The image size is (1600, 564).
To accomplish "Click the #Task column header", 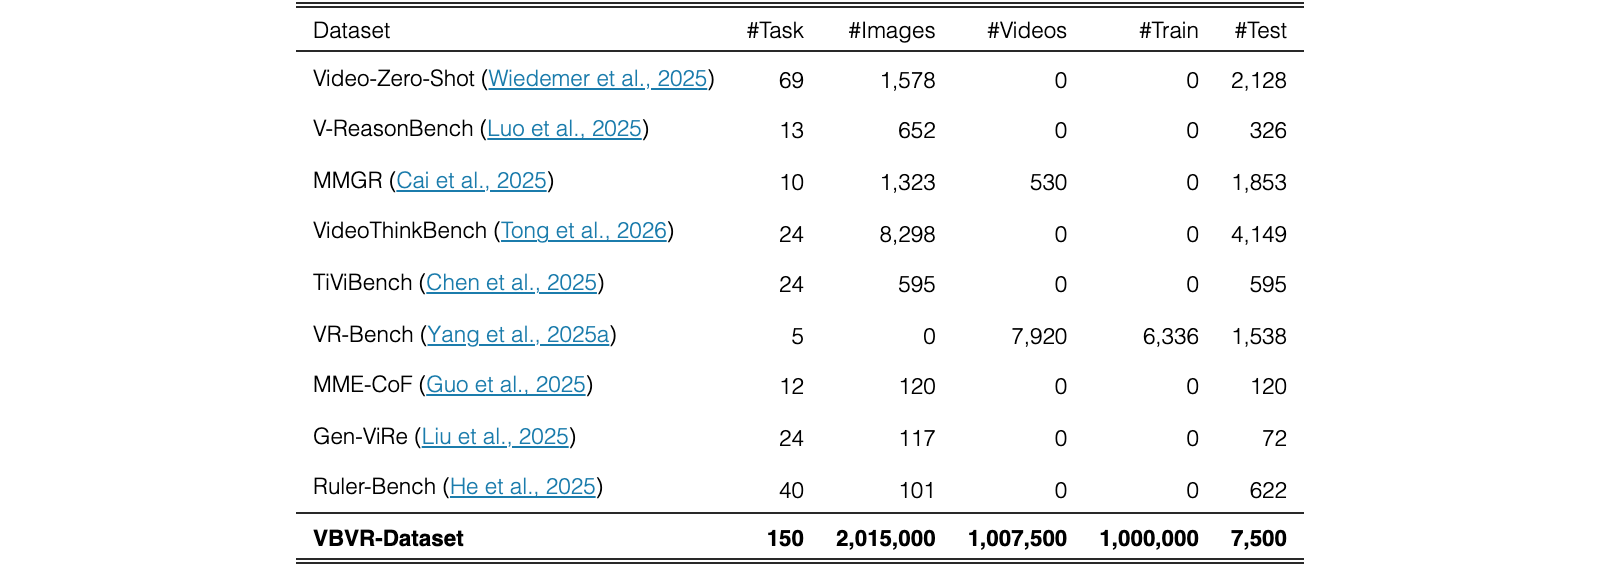I will pyautogui.click(x=775, y=31).
